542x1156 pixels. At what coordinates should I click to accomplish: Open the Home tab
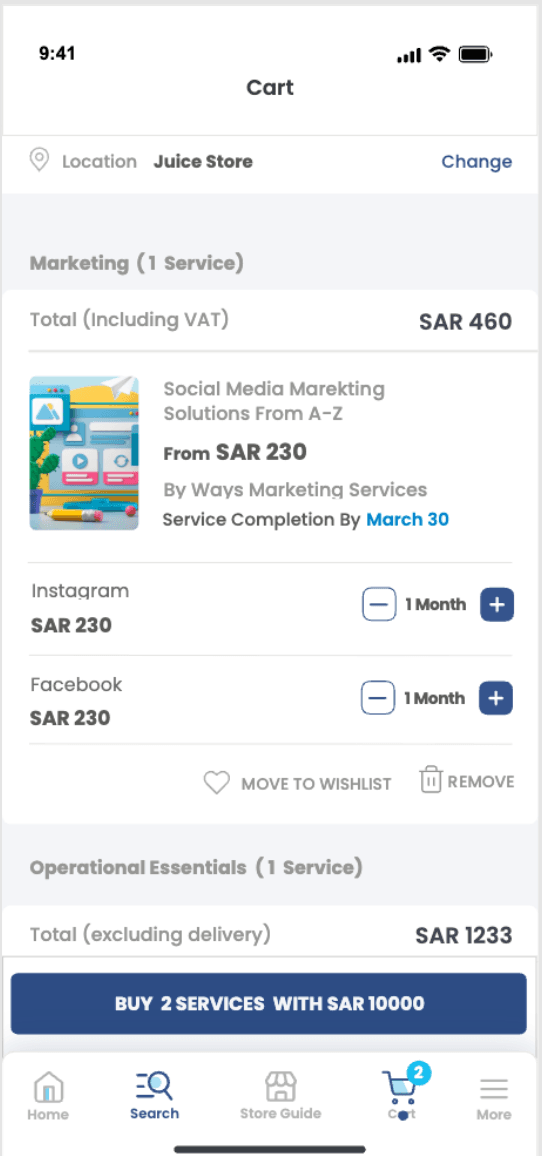tap(48, 1096)
